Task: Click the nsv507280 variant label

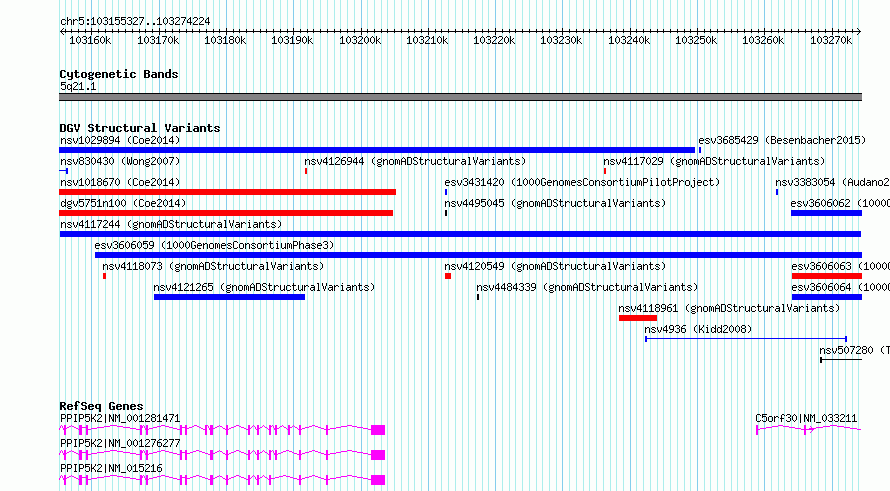Action: click(x=854, y=350)
